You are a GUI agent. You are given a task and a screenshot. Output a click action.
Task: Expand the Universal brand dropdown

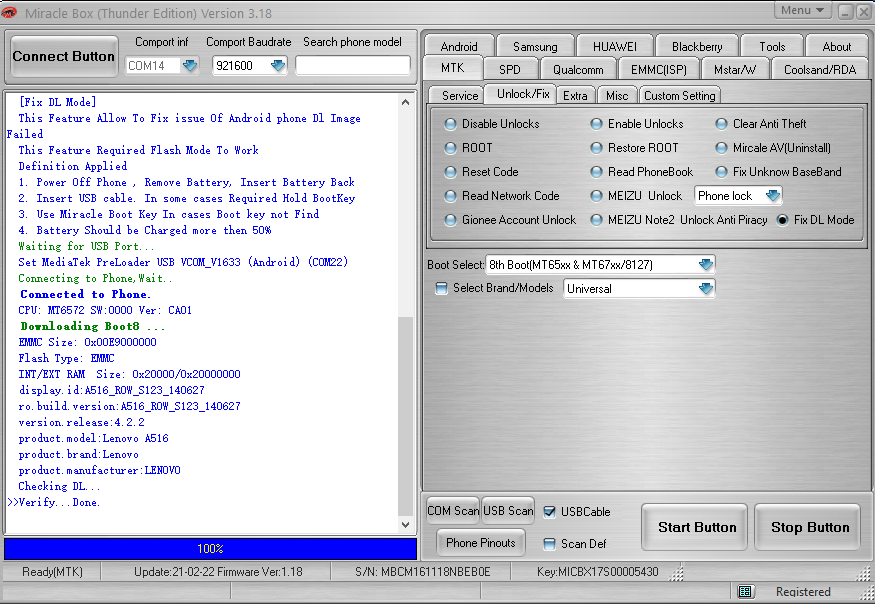(x=706, y=289)
